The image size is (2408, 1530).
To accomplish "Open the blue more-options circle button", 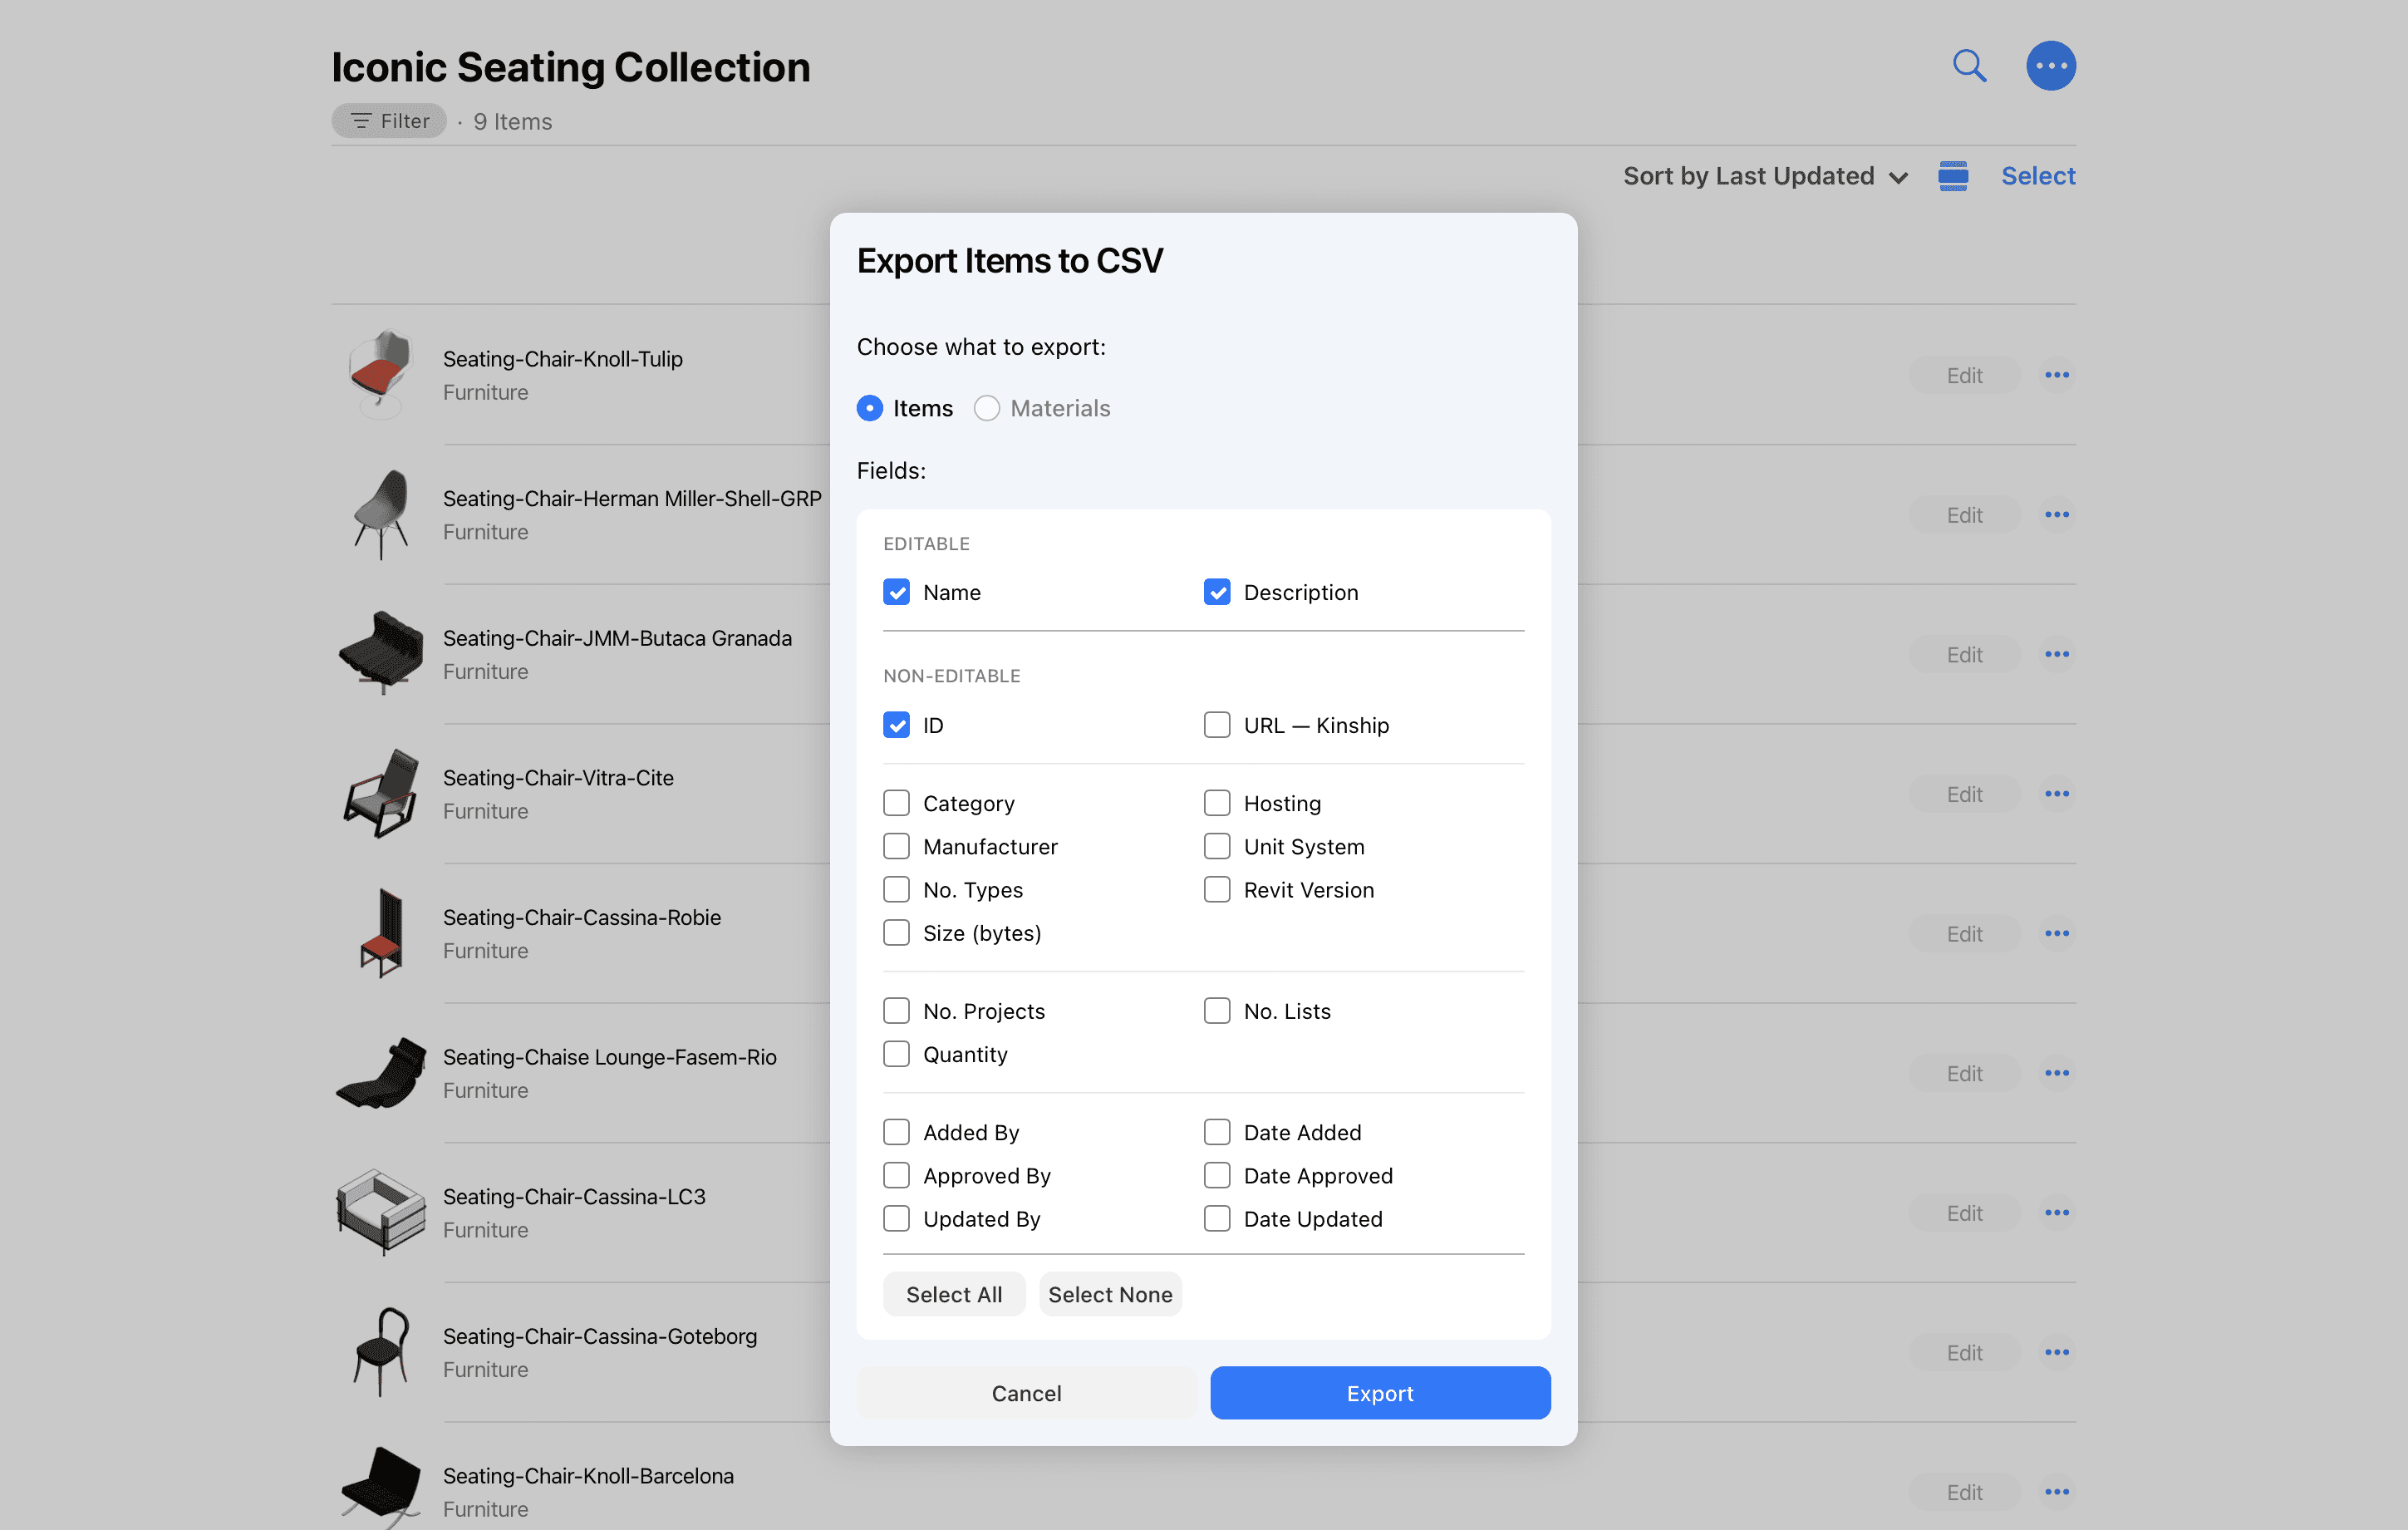I will point(2051,66).
